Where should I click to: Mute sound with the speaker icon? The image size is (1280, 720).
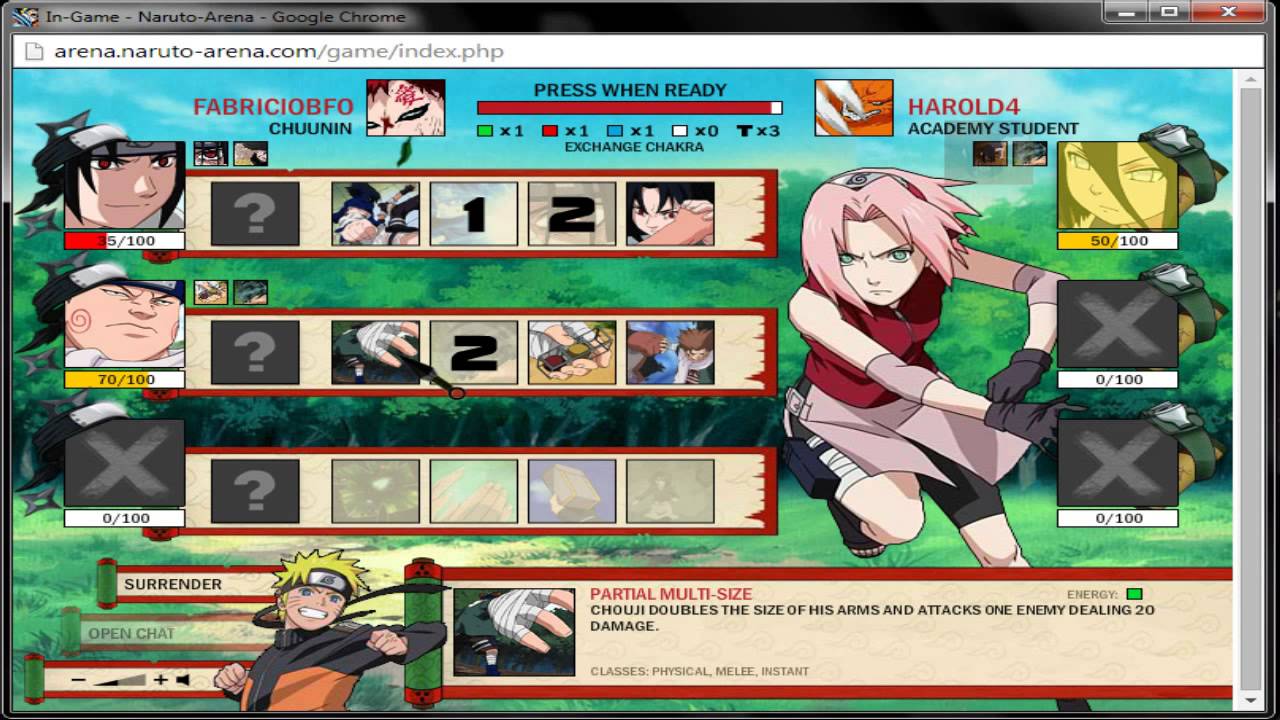(x=183, y=680)
